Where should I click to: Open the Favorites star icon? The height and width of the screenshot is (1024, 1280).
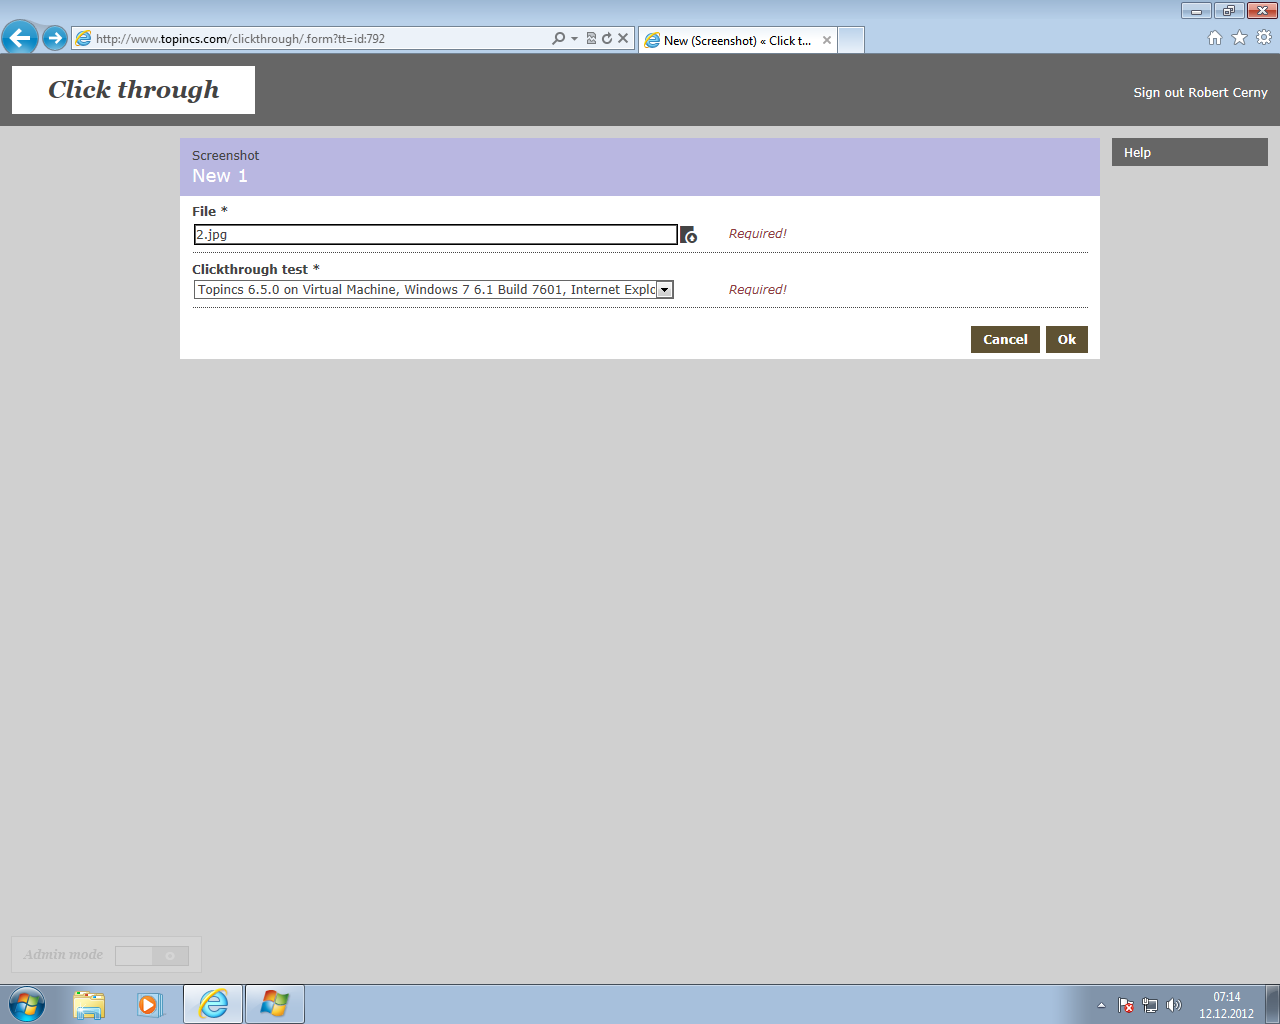click(1239, 38)
